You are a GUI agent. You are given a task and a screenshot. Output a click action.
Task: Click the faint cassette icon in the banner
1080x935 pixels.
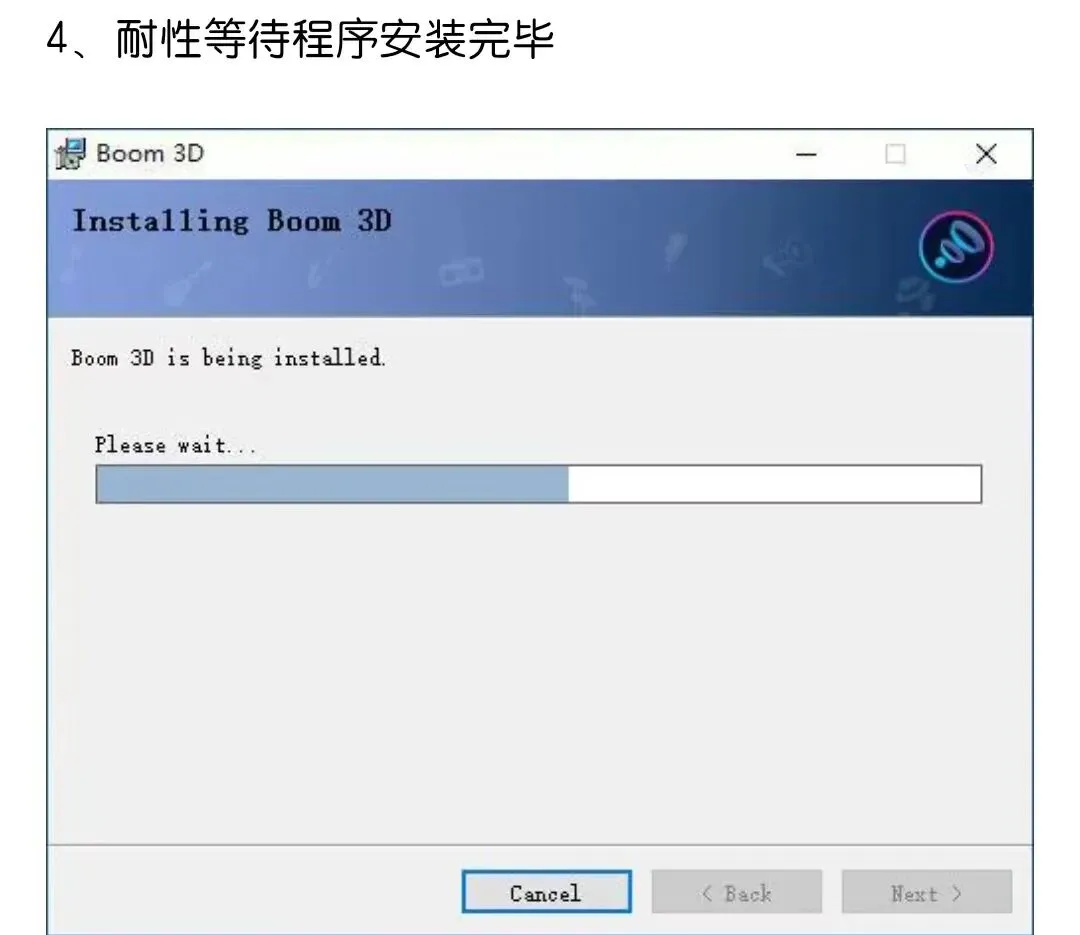[x=461, y=271]
